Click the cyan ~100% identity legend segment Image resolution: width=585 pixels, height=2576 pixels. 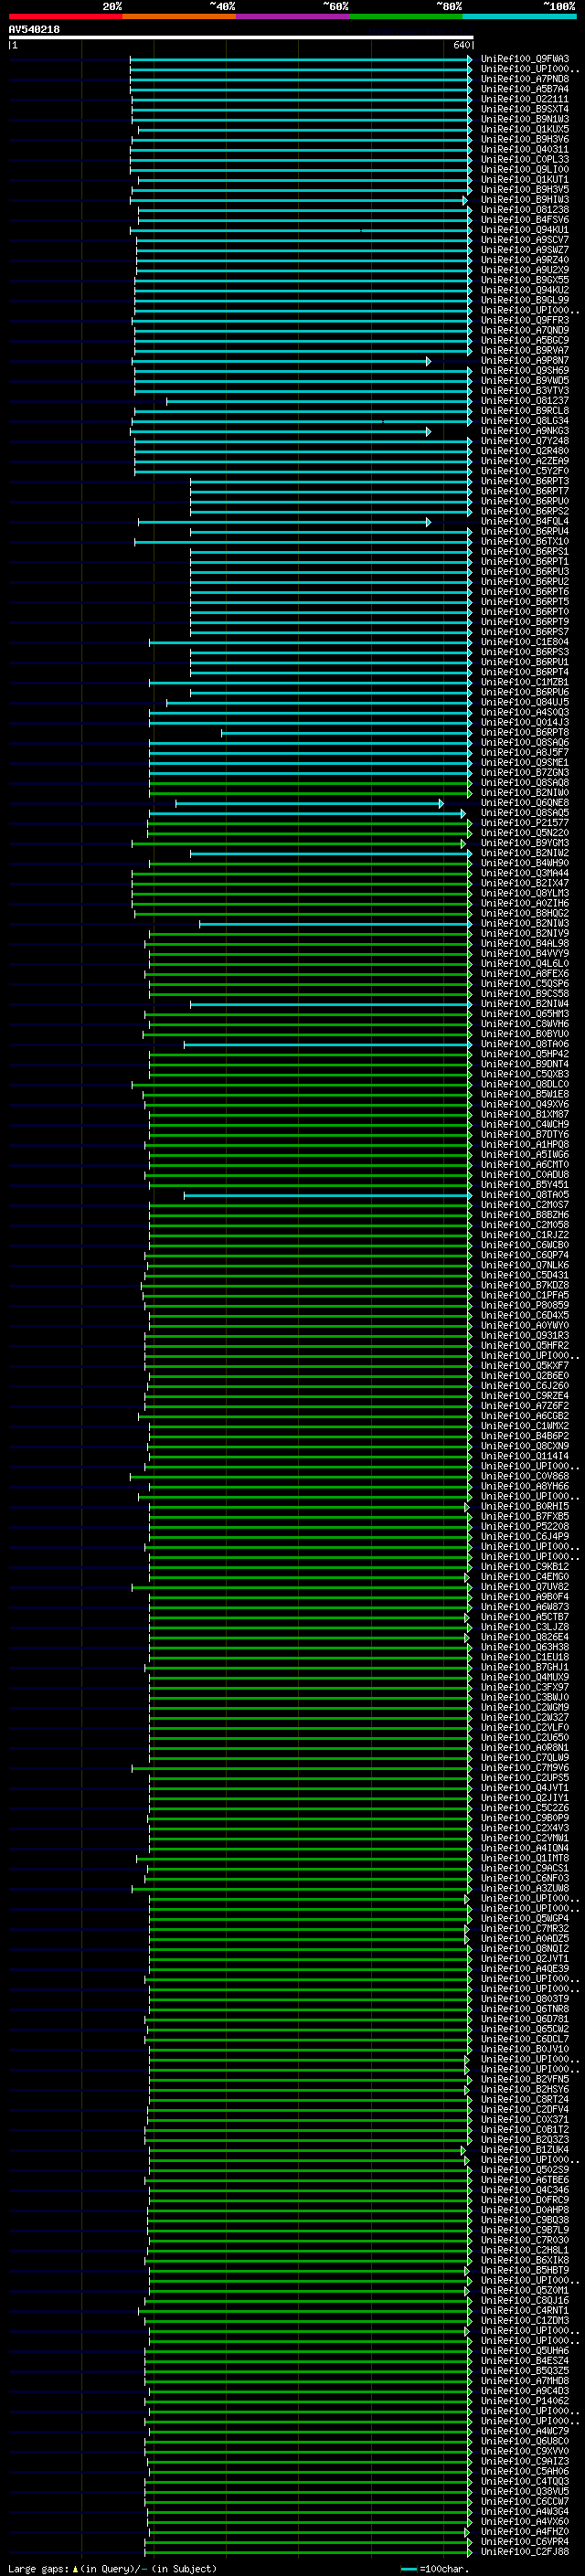click(x=519, y=16)
